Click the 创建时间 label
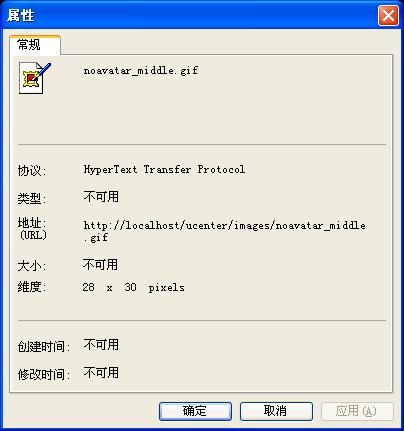This screenshot has width=404, height=431. pyautogui.click(x=44, y=347)
